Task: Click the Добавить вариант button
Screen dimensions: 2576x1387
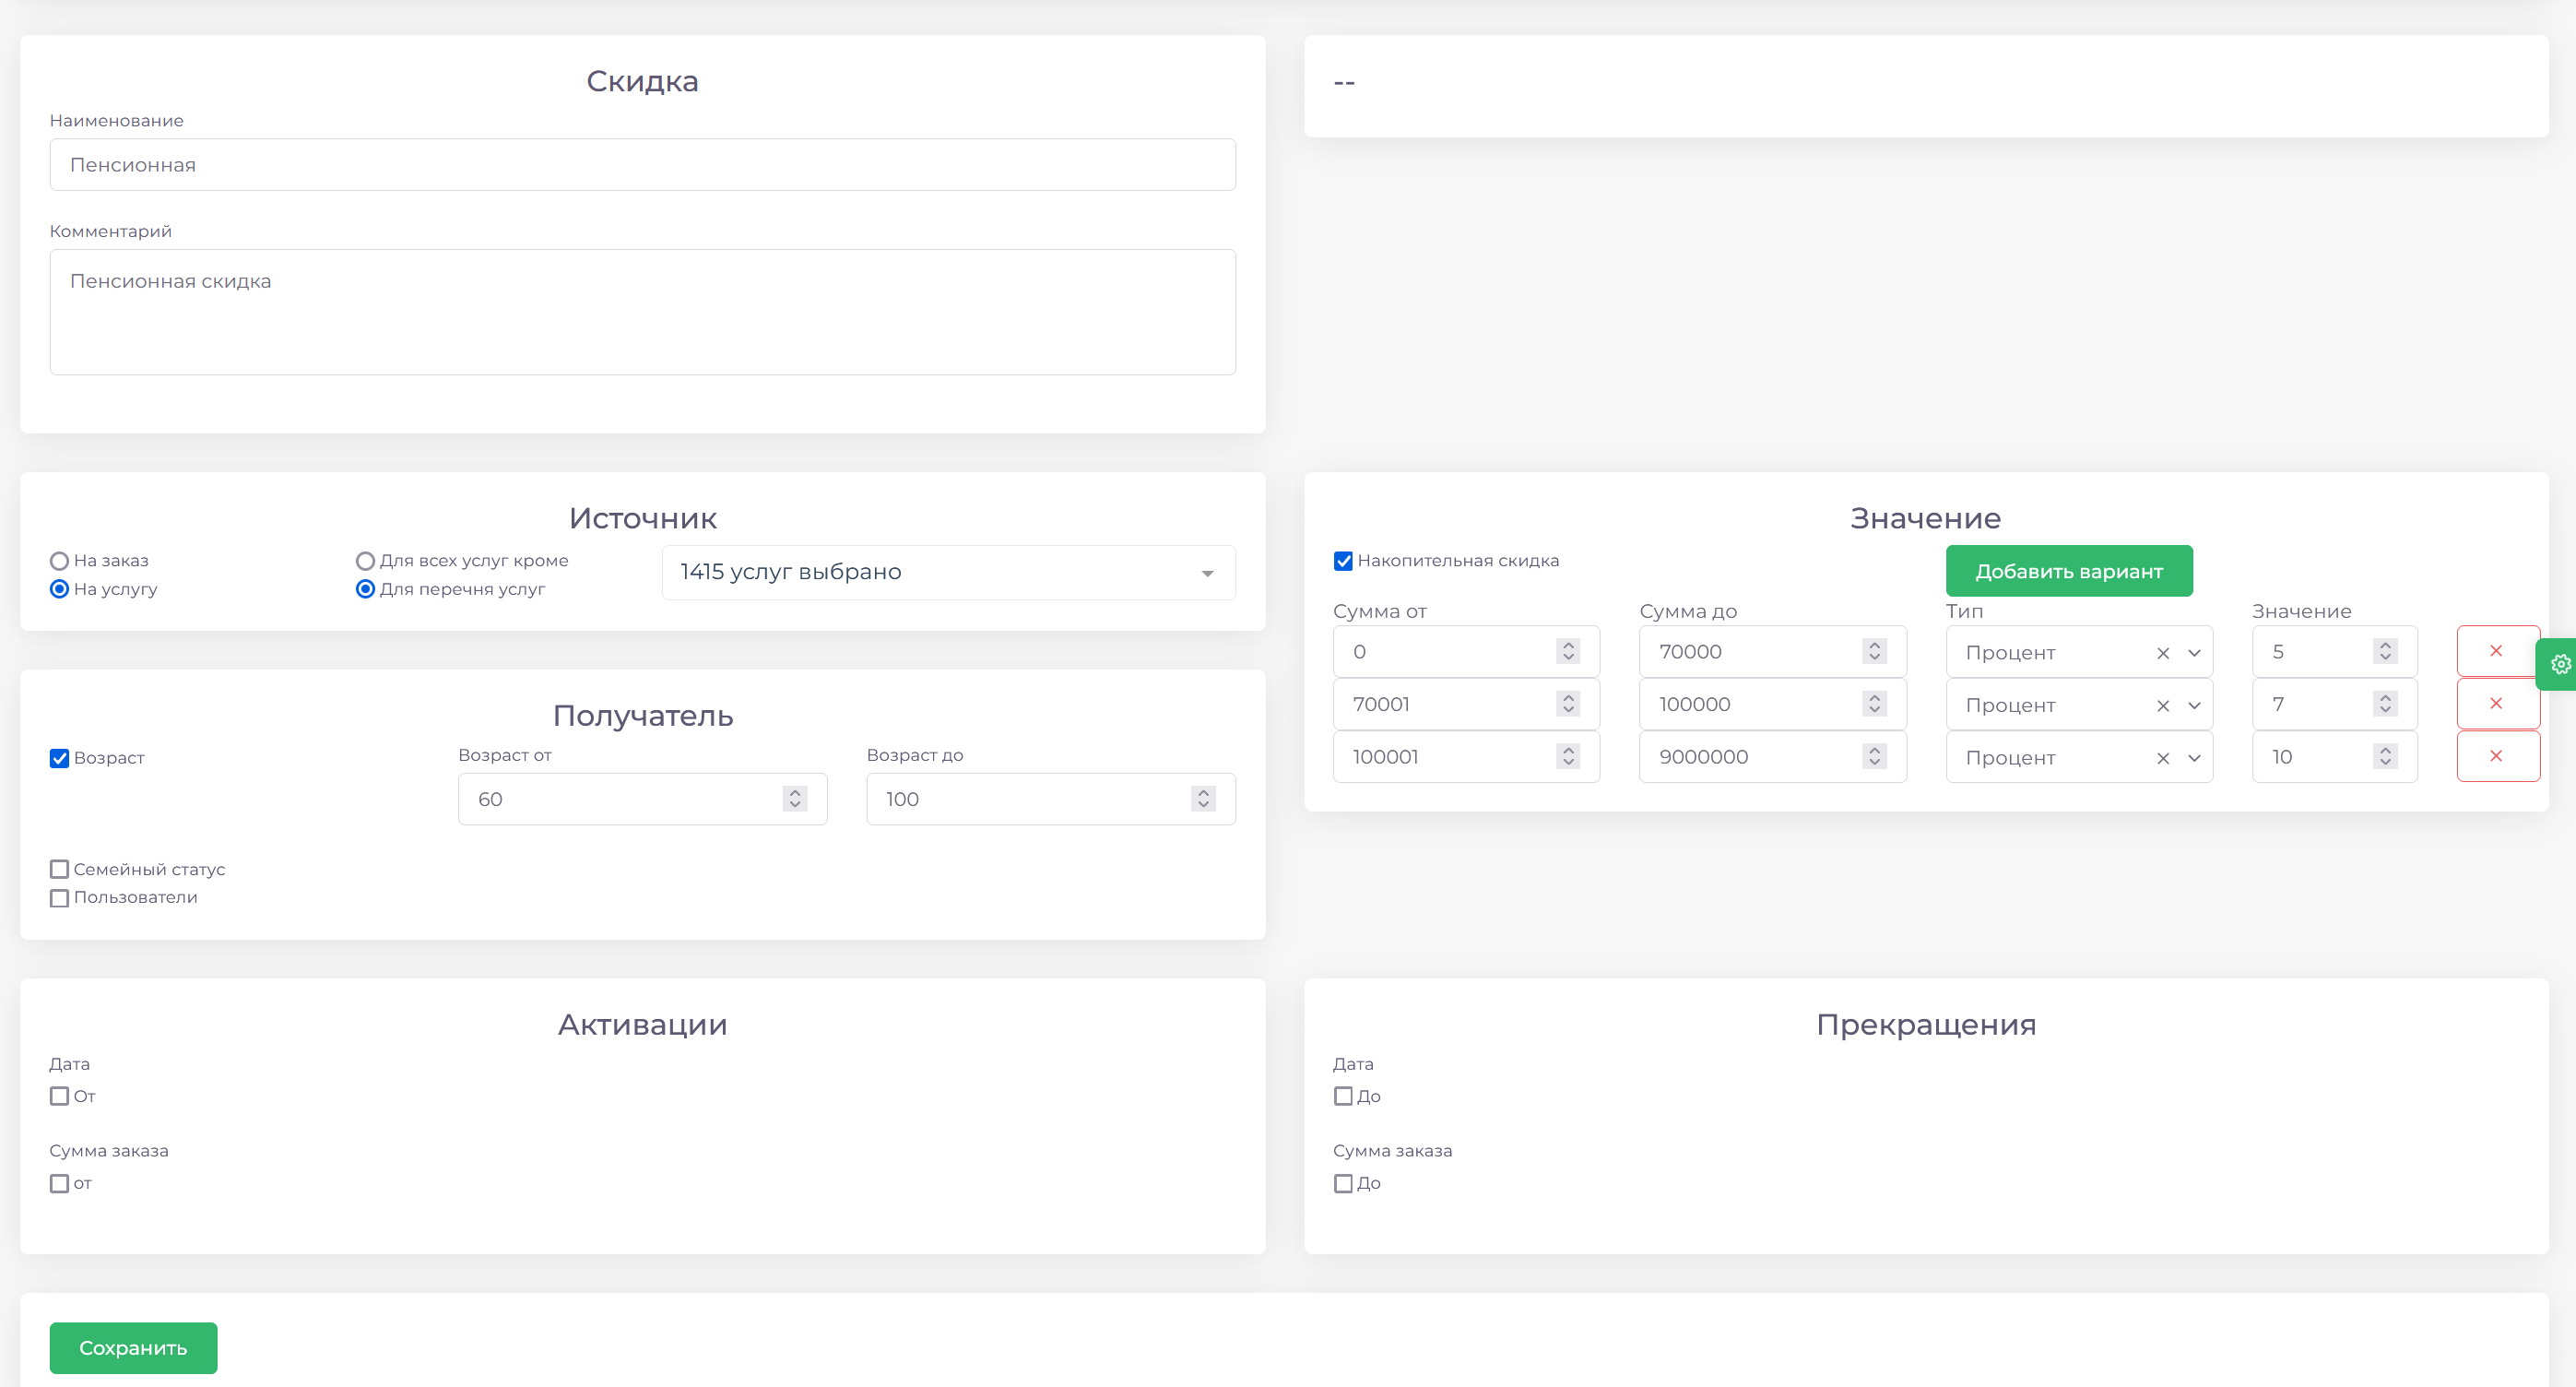Action: (2069, 571)
